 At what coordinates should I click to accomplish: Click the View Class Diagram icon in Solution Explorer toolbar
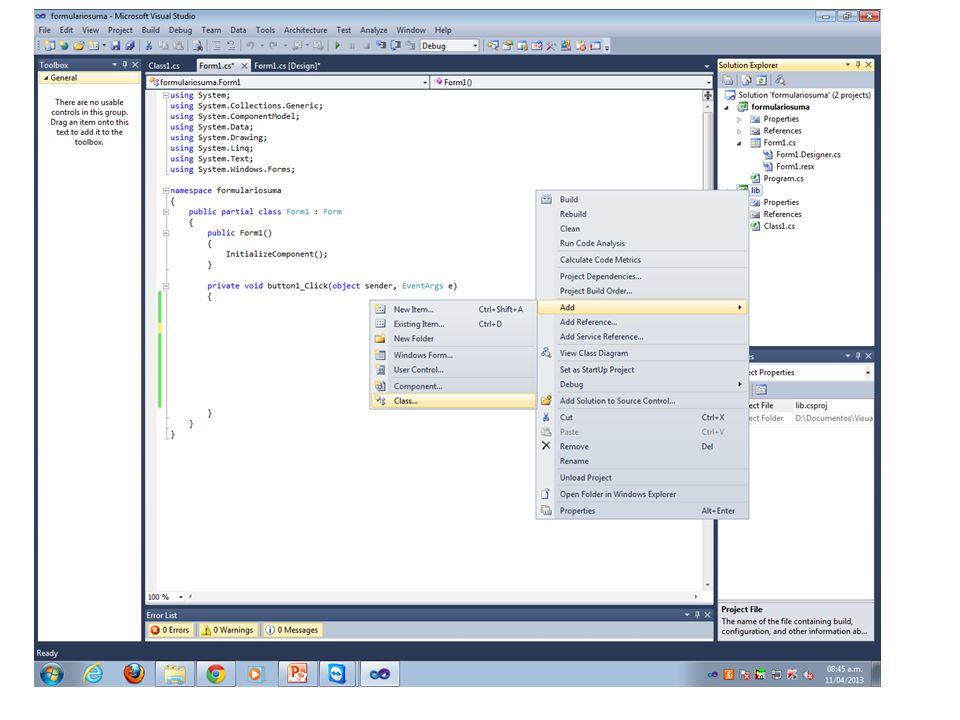[779, 80]
